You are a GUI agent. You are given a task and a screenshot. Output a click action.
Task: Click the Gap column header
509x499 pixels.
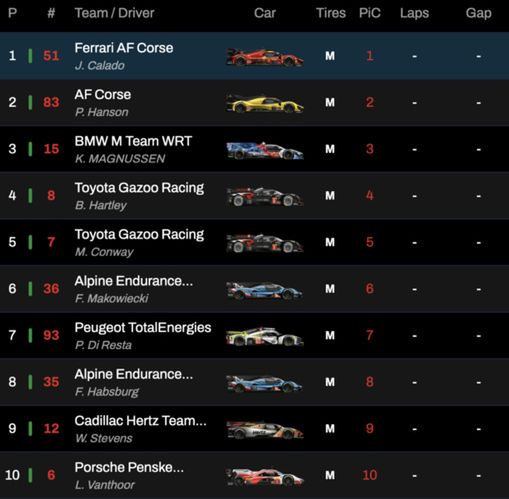tap(478, 13)
